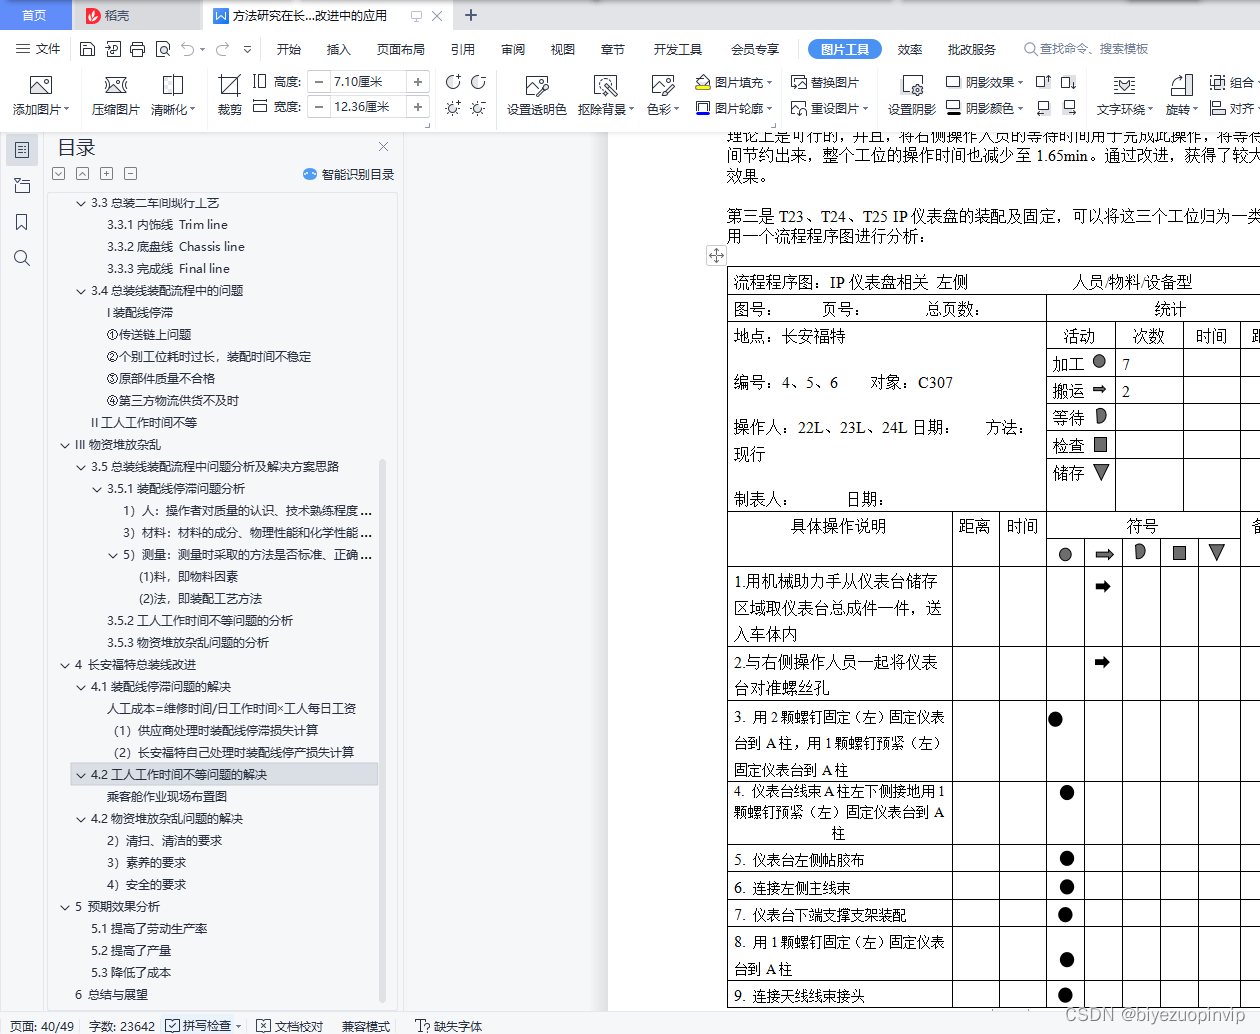Image resolution: width=1260 pixels, height=1034 pixels.
Task: Collapse the 3.4 总装线装配流程中的问题 node
Action: (x=81, y=291)
